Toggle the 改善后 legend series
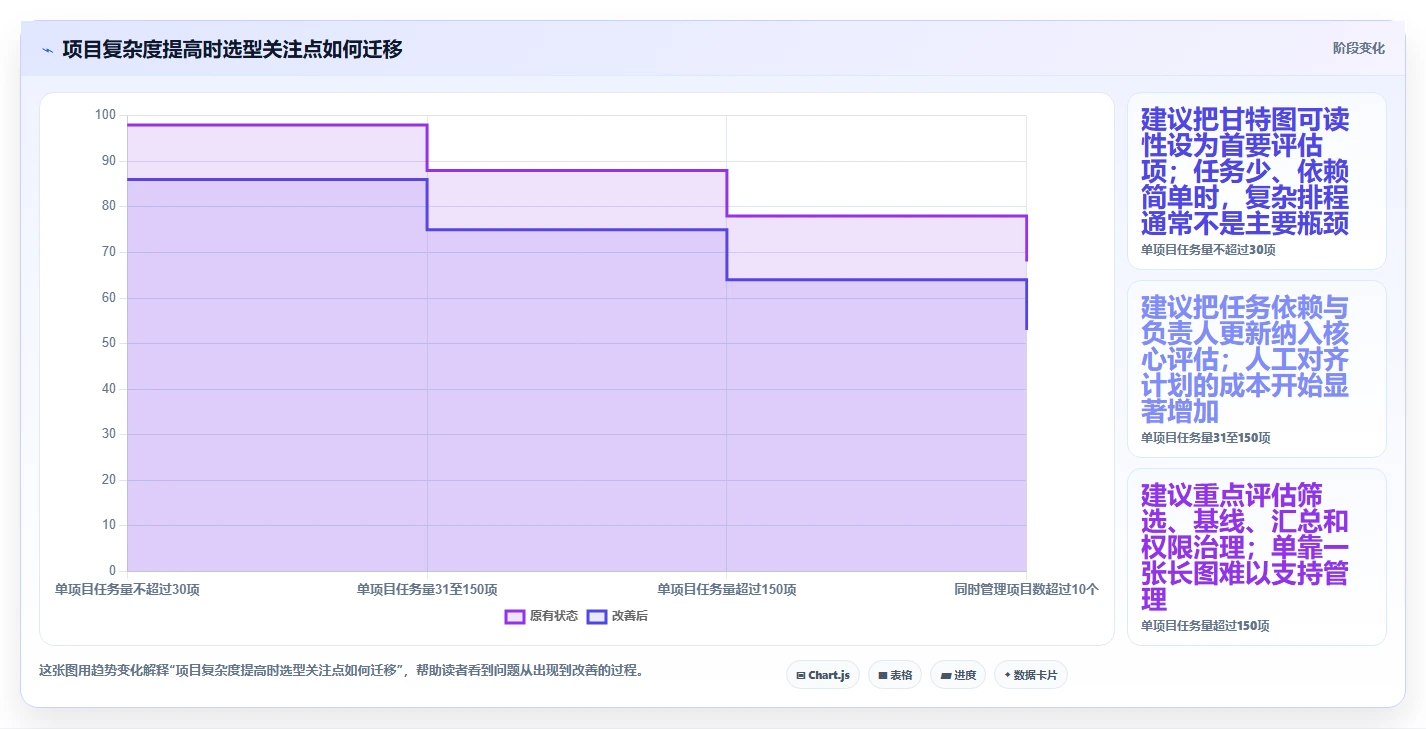 [617, 616]
